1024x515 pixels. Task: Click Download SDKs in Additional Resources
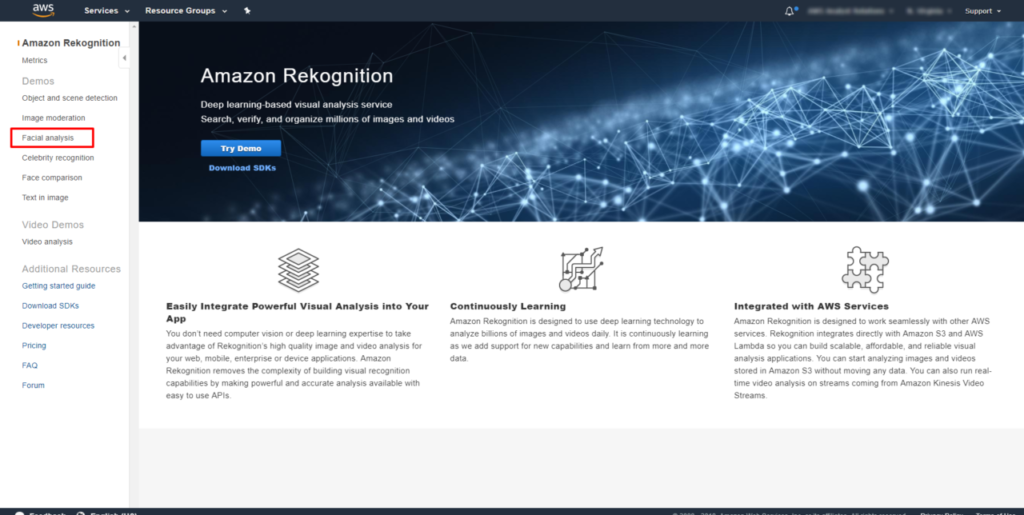click(x=50, y=305)
